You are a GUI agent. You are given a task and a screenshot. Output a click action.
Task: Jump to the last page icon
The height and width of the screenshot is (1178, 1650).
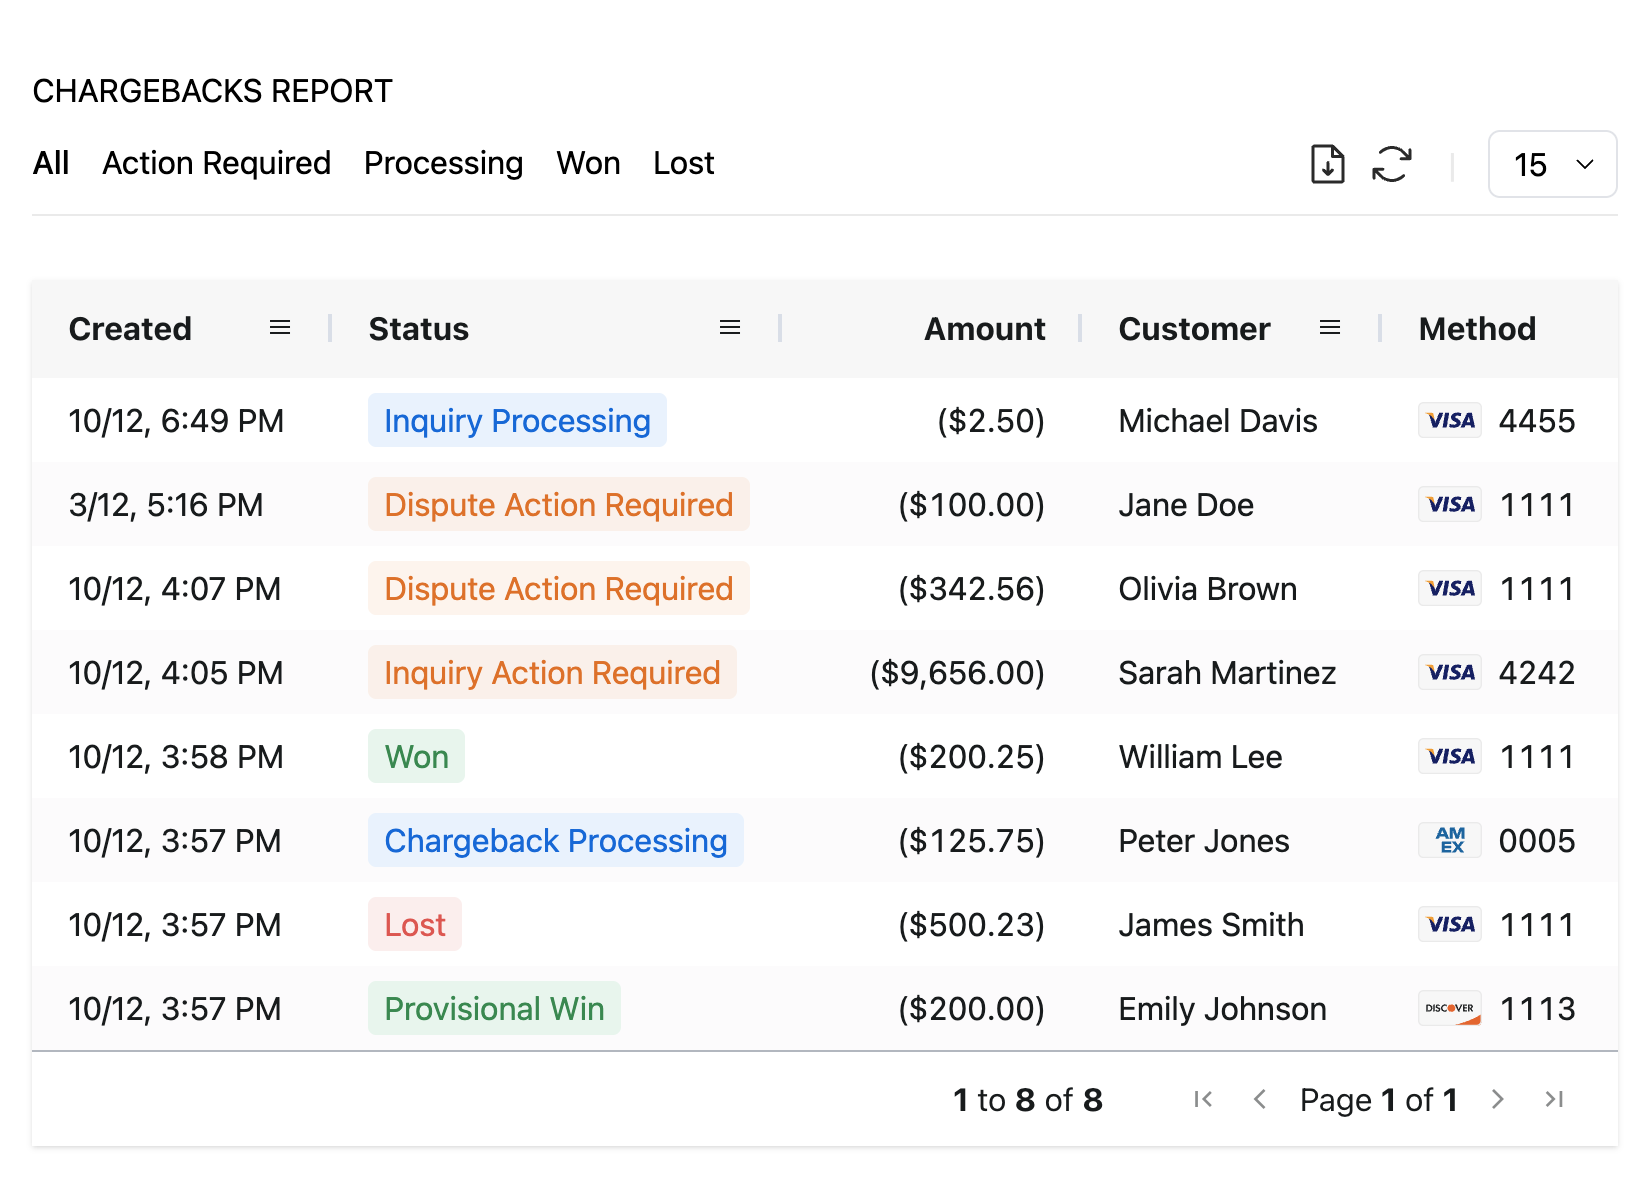pyautogui.click(x=1554, y=1100)
